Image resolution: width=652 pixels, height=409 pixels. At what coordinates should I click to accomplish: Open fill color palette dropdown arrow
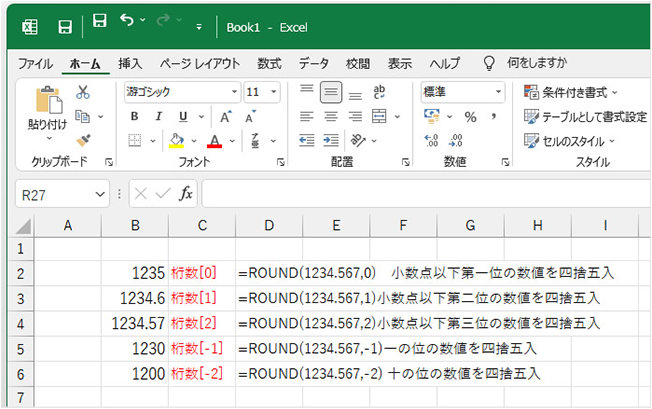pyautogui.click(x=194, y=141)
